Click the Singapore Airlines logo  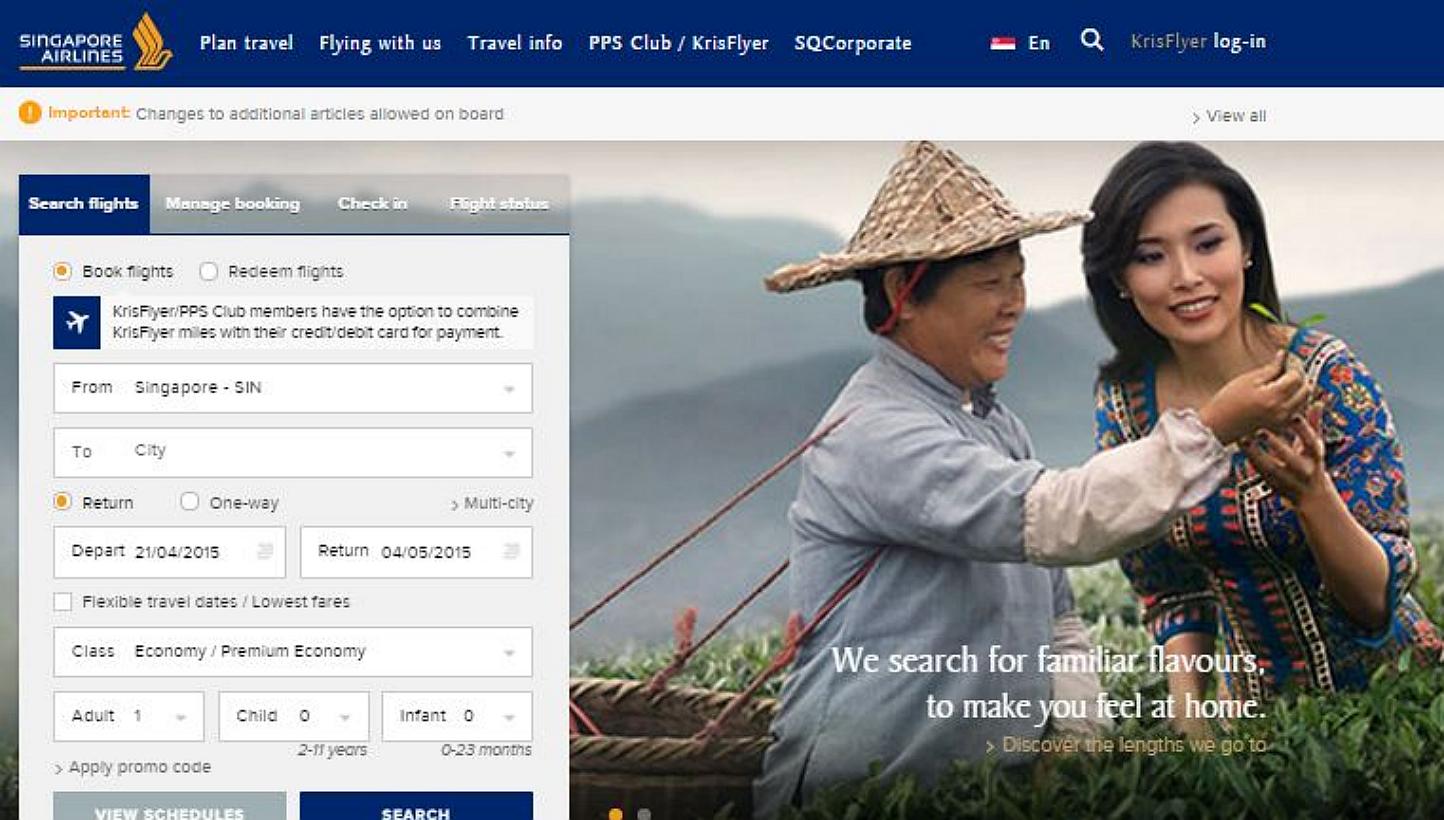(96, 42)
